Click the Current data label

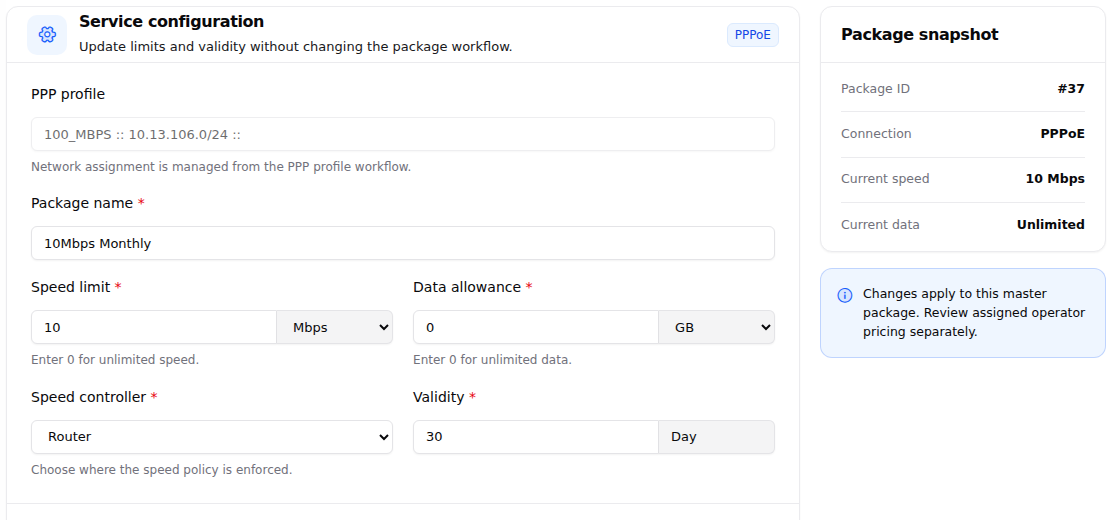tap(880, 224)
